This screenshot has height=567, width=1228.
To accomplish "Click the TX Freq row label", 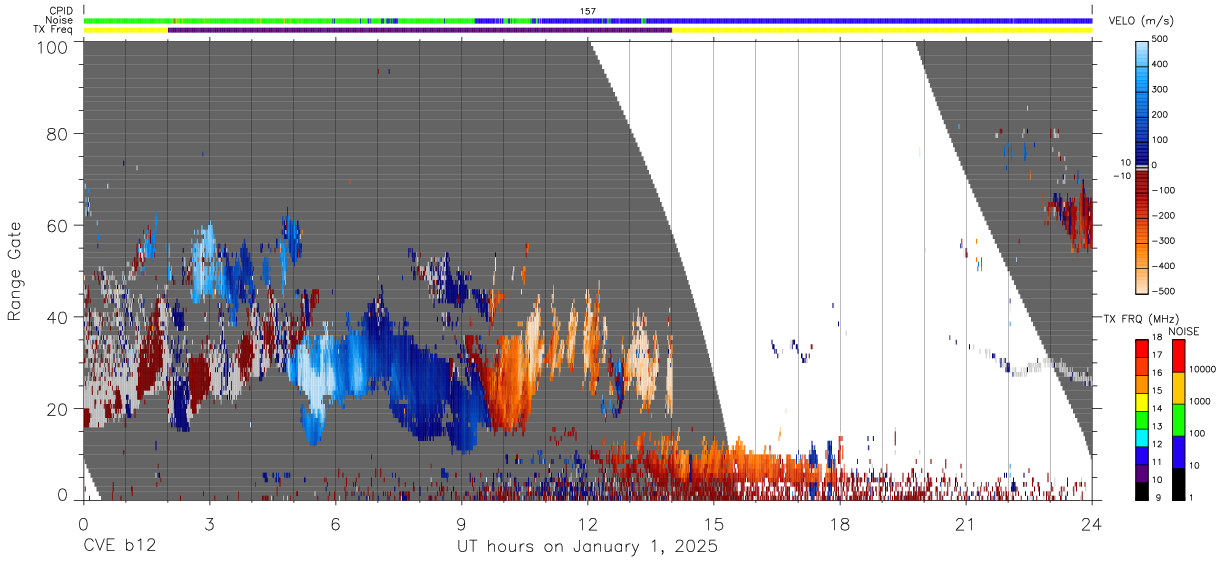I will point(52,30).
